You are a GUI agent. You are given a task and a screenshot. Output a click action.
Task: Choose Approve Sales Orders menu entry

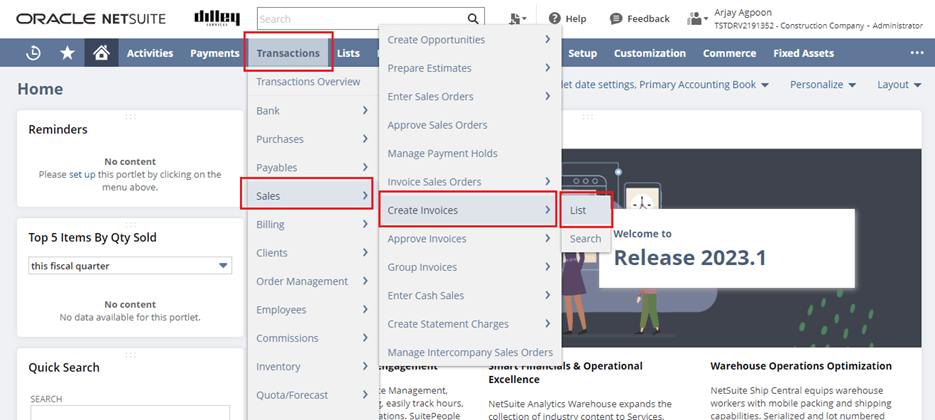[x=437, y=125]
